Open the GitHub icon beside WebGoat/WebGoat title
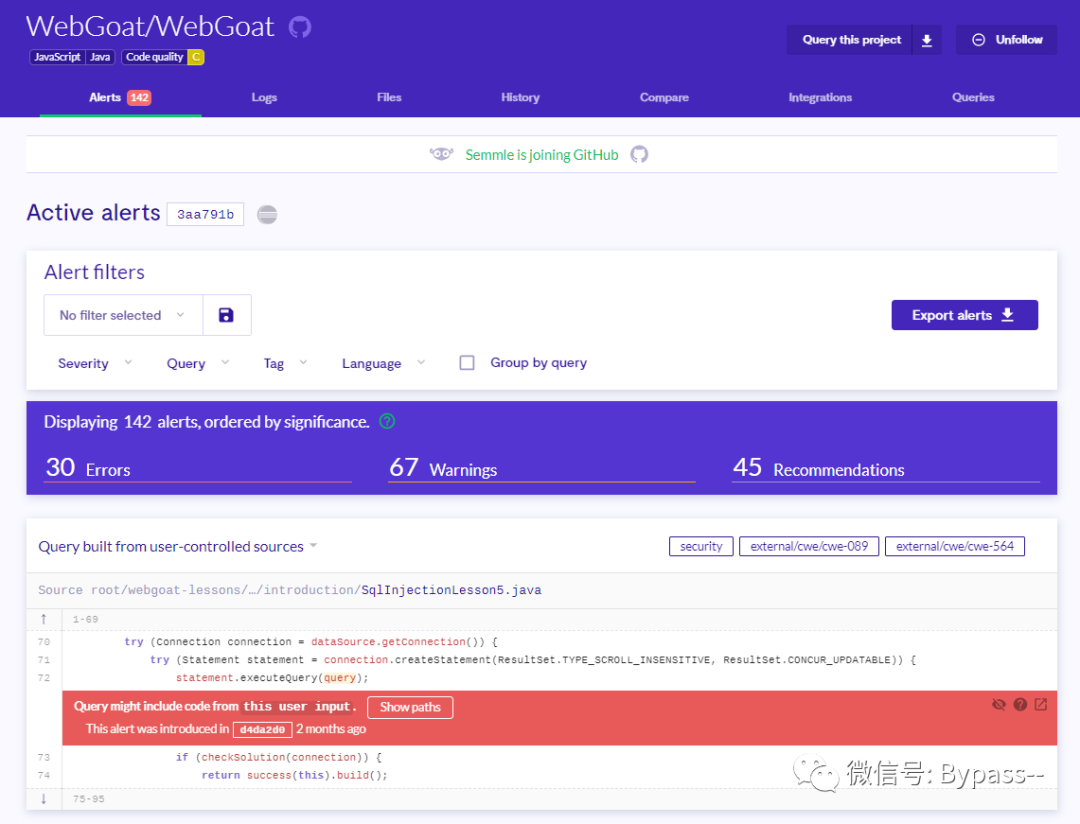This screenshot has width=1080, height=824. click(300, 28)
